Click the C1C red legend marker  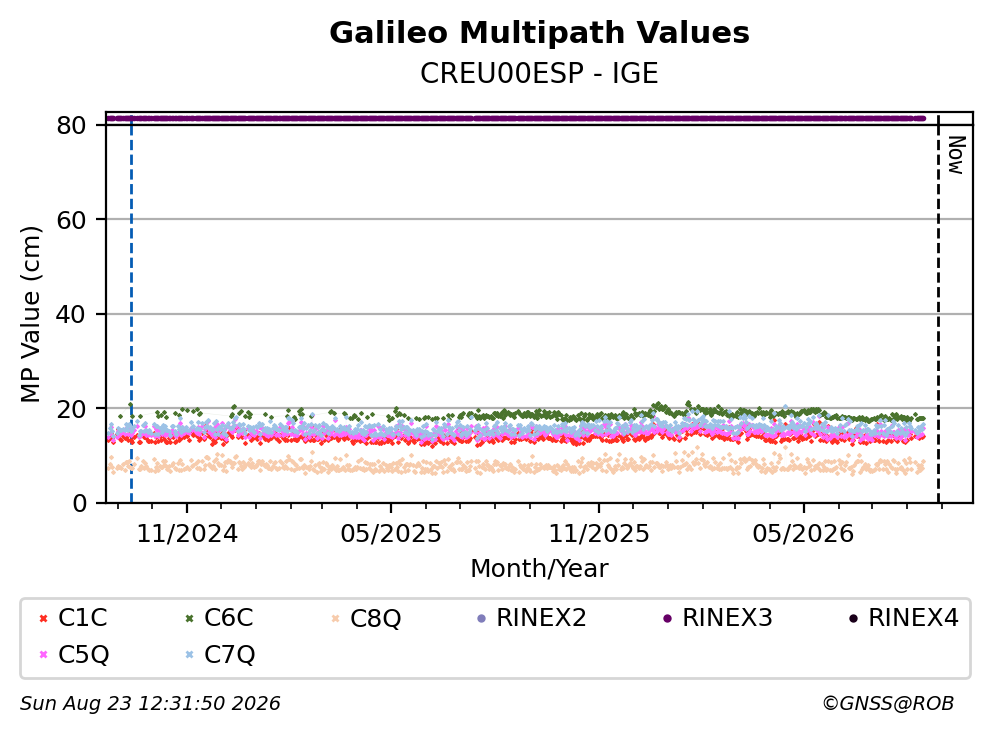tap(43, 619)
